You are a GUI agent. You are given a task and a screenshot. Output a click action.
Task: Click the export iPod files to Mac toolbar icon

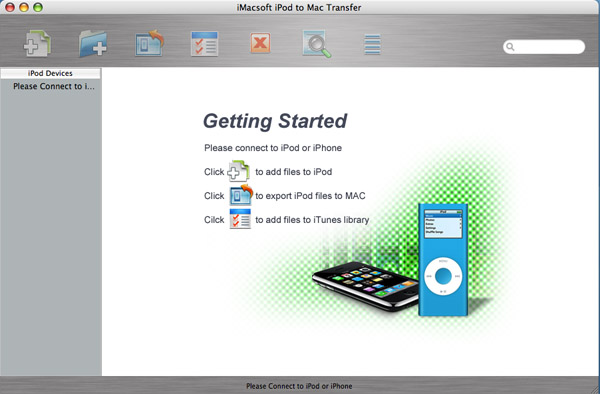[149, 43]
